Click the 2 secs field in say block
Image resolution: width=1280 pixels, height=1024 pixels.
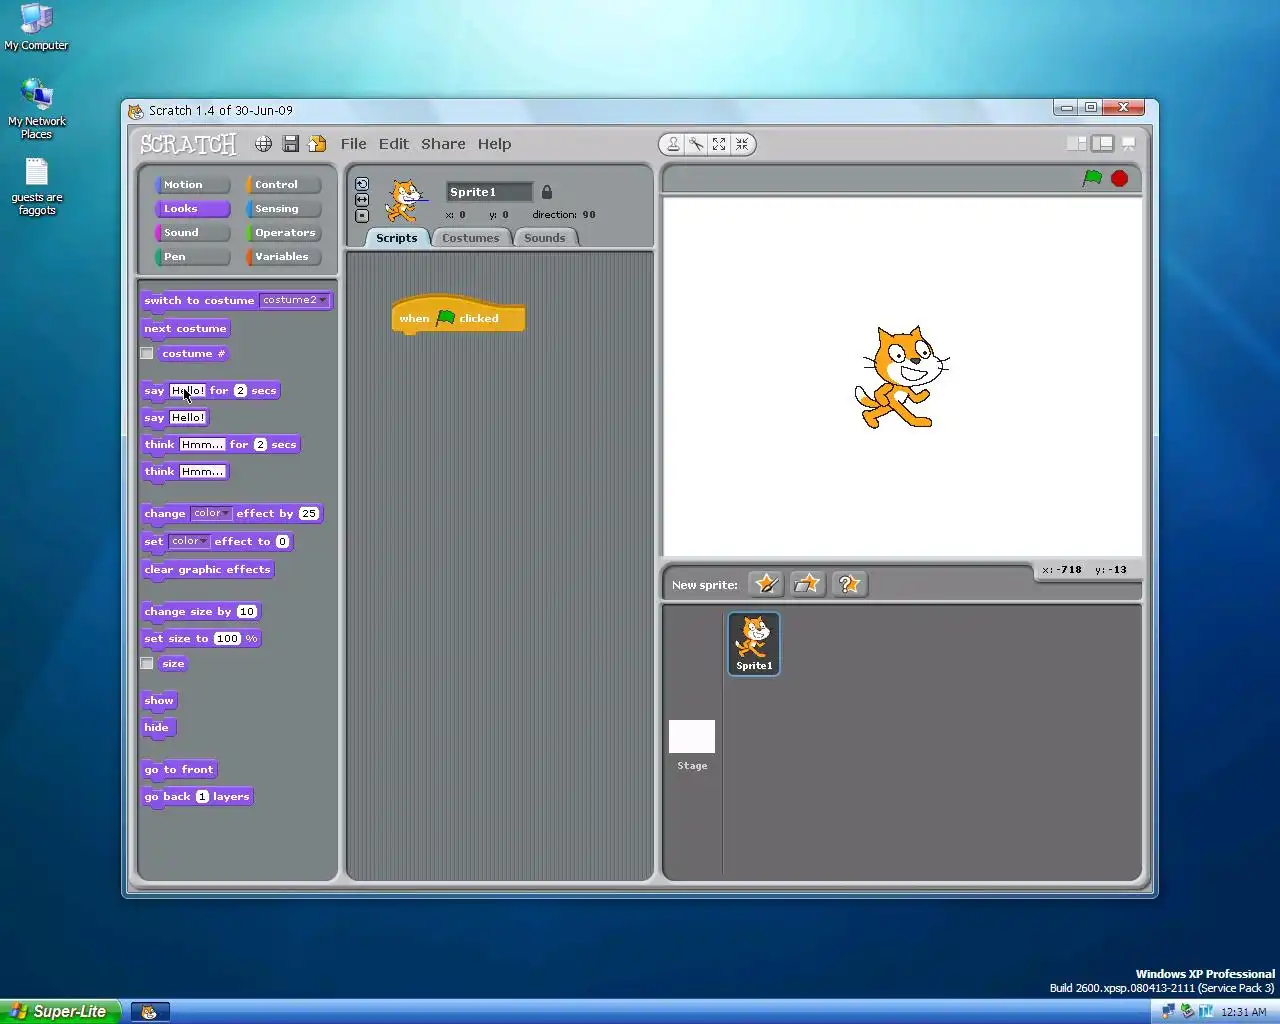[x=240, y=391]
